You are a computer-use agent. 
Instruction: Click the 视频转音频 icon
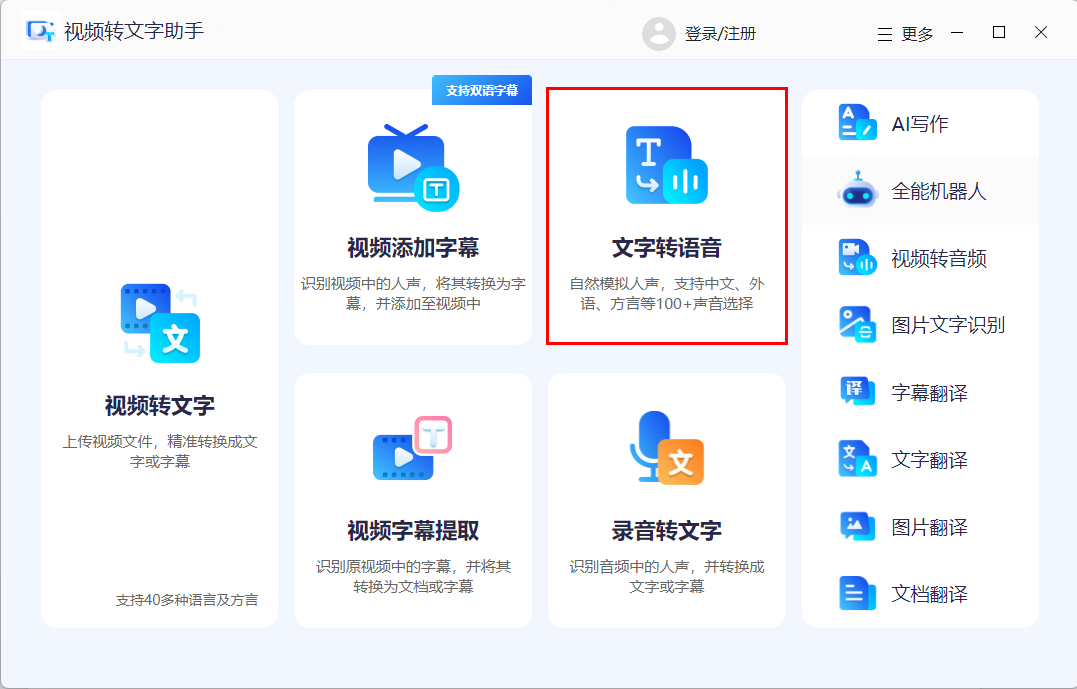[x=857, y=258]
